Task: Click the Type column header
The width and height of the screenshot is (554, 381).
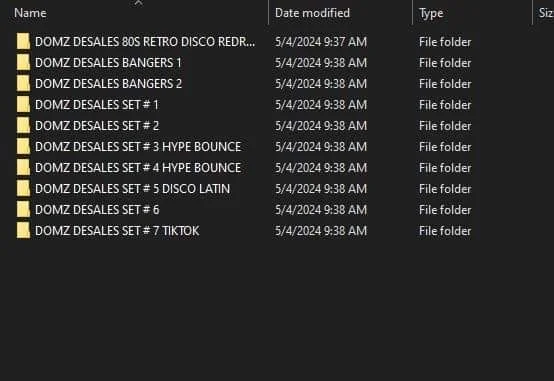Action: click(431, 13)
